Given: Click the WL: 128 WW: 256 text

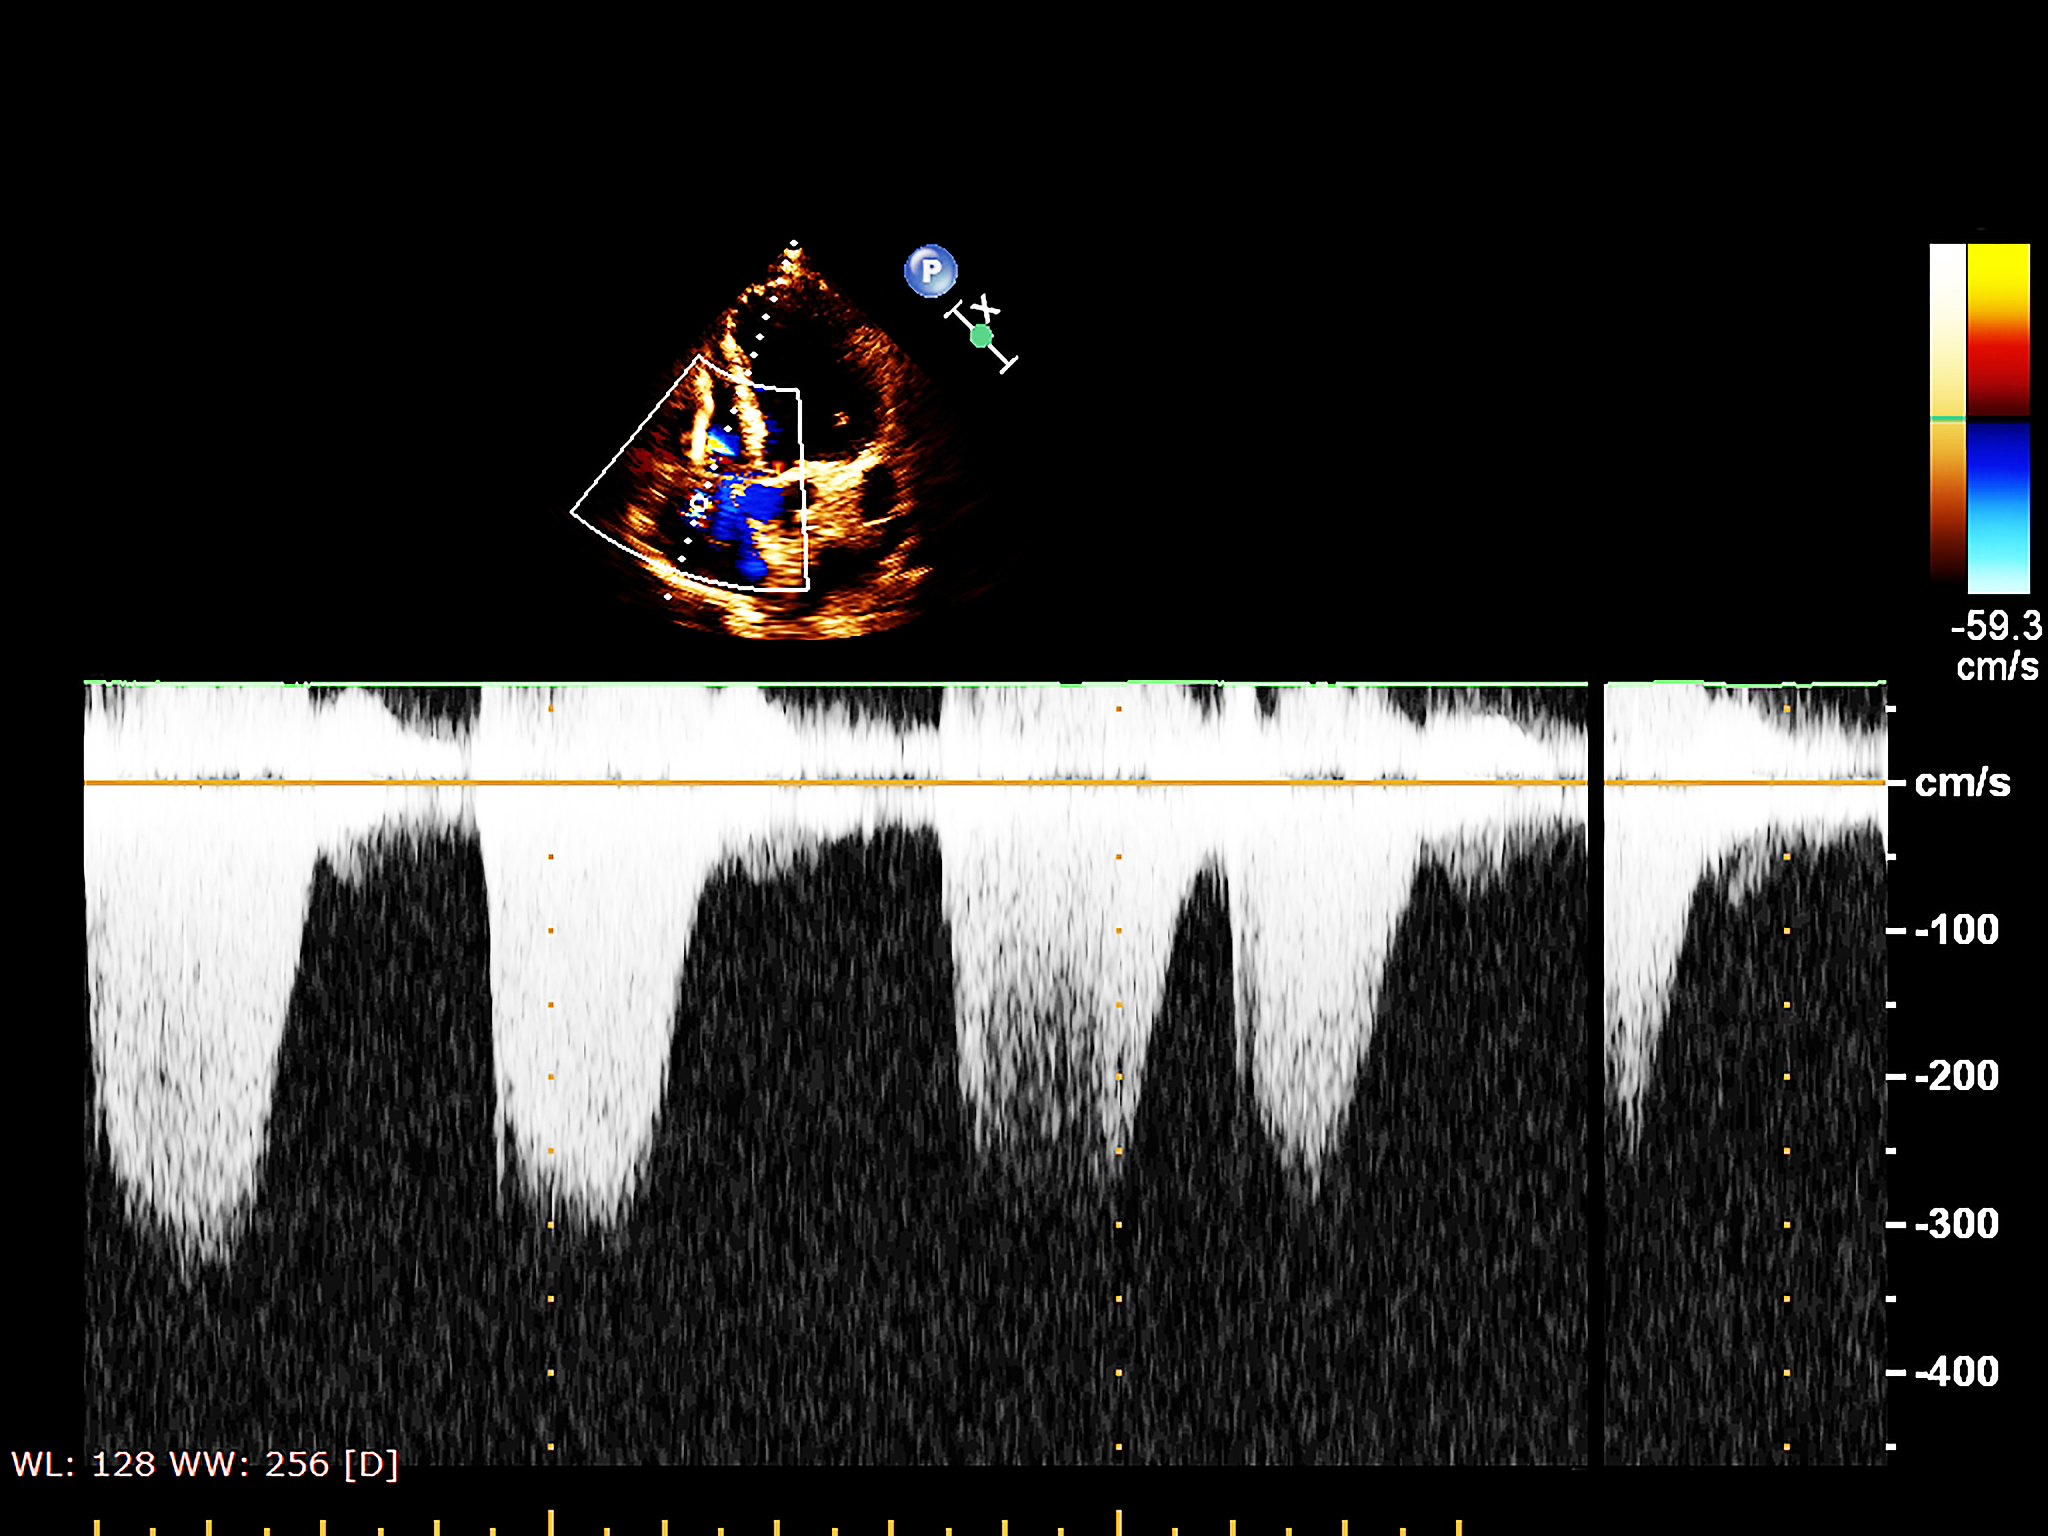Looking at the screenshot, I should click(x=205, y=1464).
